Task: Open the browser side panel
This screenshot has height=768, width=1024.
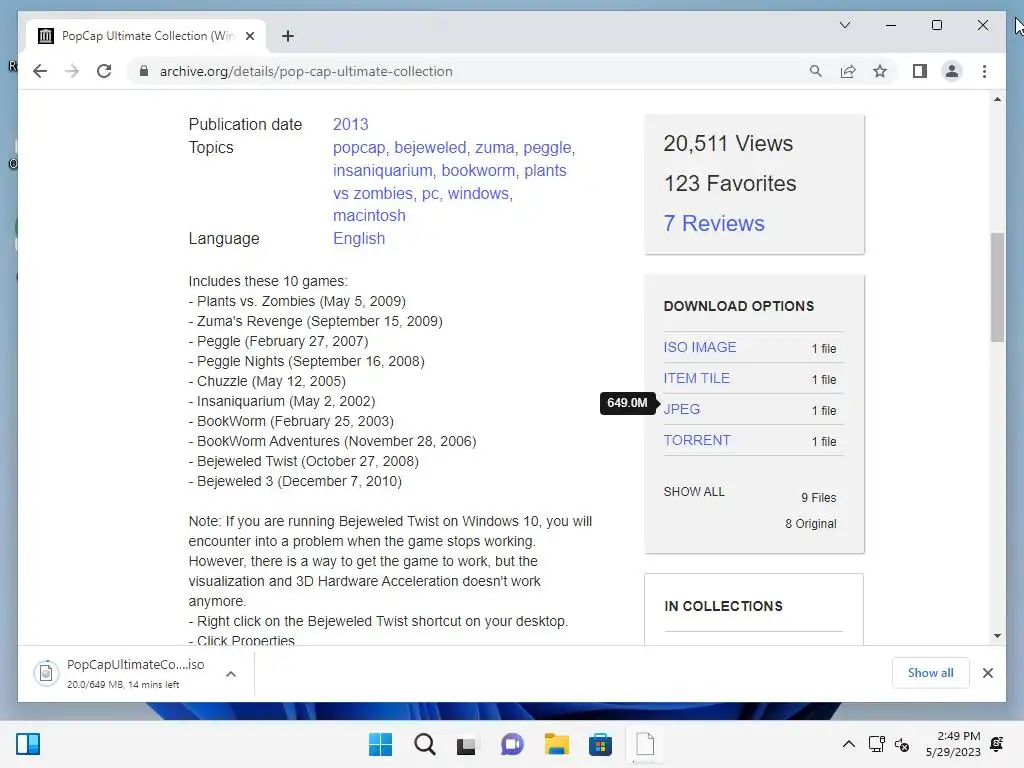Action: pyautogui.click(x=920, y=71)
